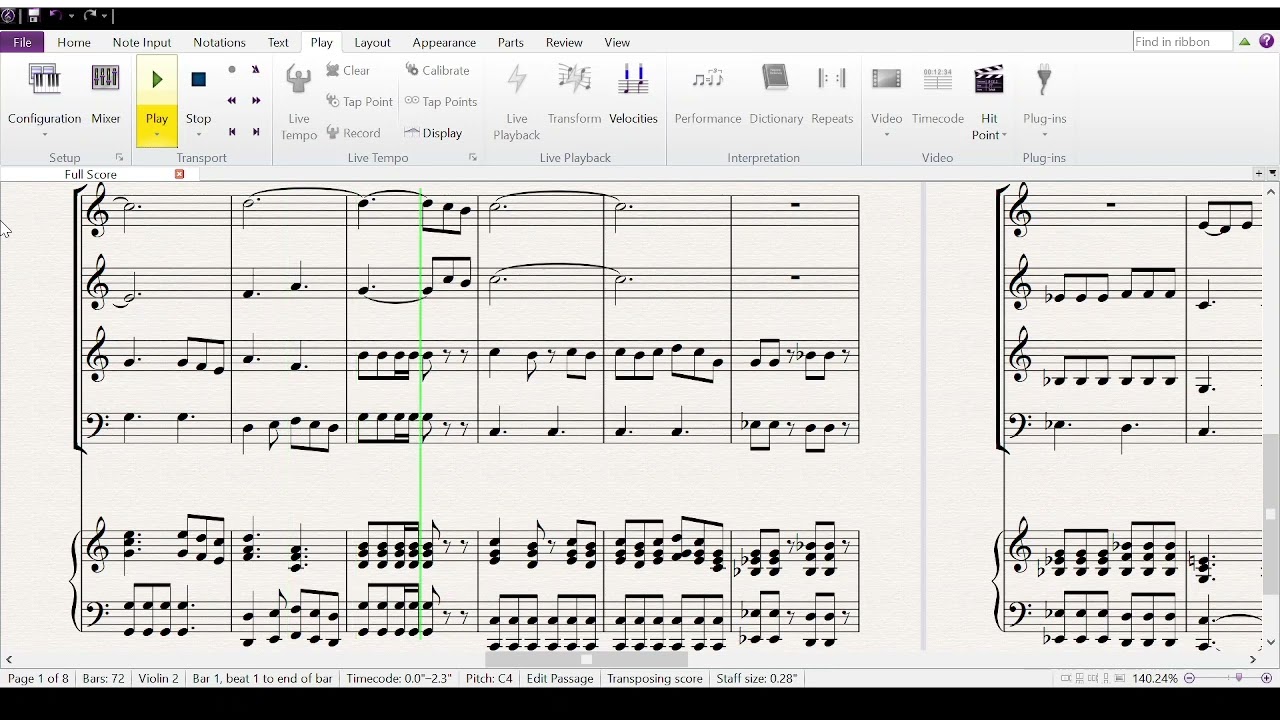Click Clear in Live Tempo group

click(348, 70)
